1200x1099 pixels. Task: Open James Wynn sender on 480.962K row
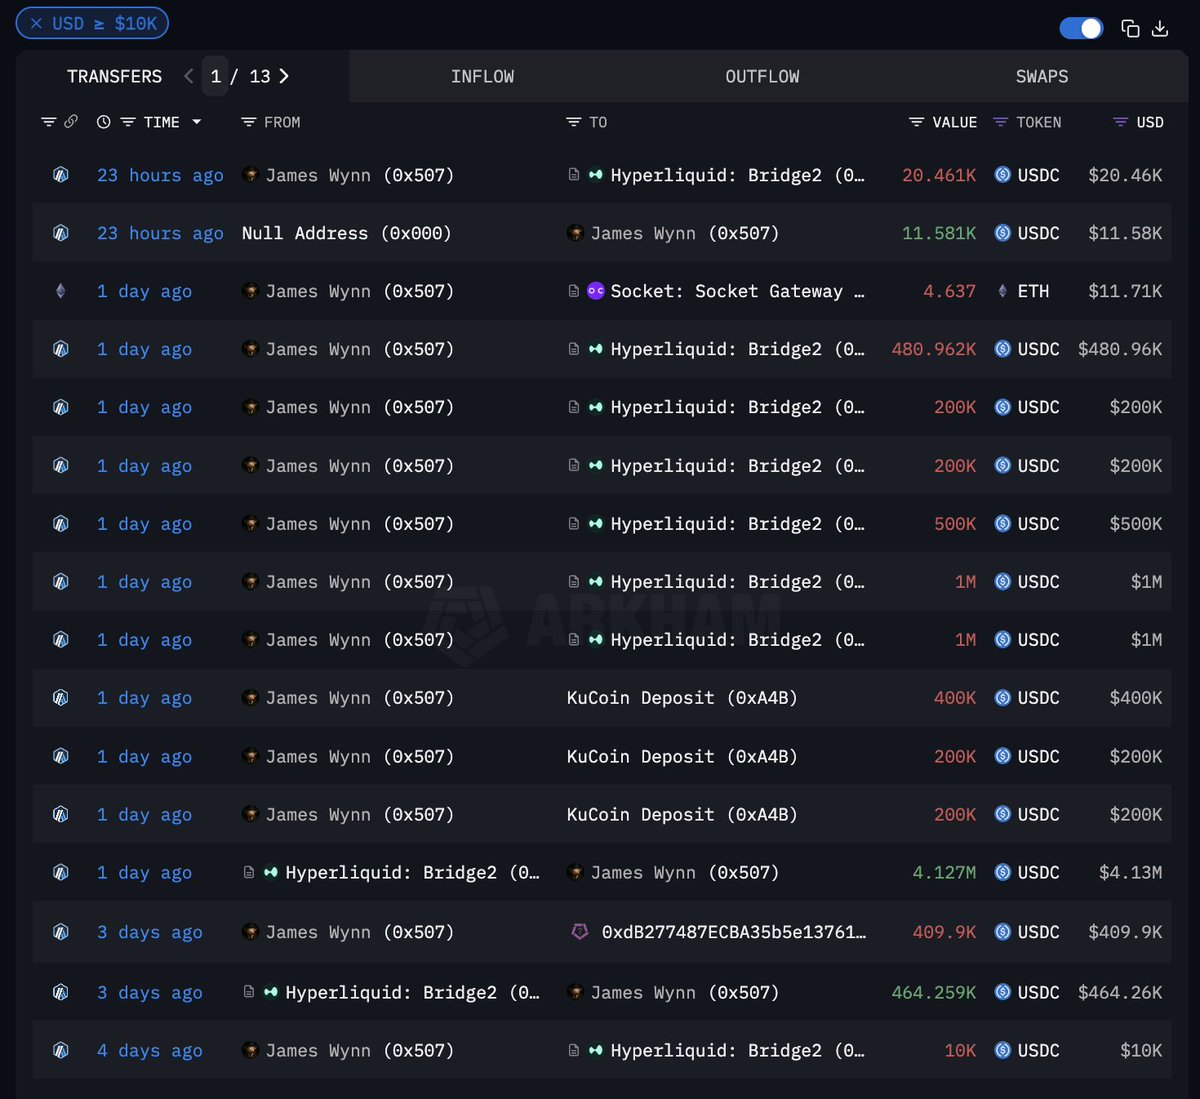(x=359, y=349)
